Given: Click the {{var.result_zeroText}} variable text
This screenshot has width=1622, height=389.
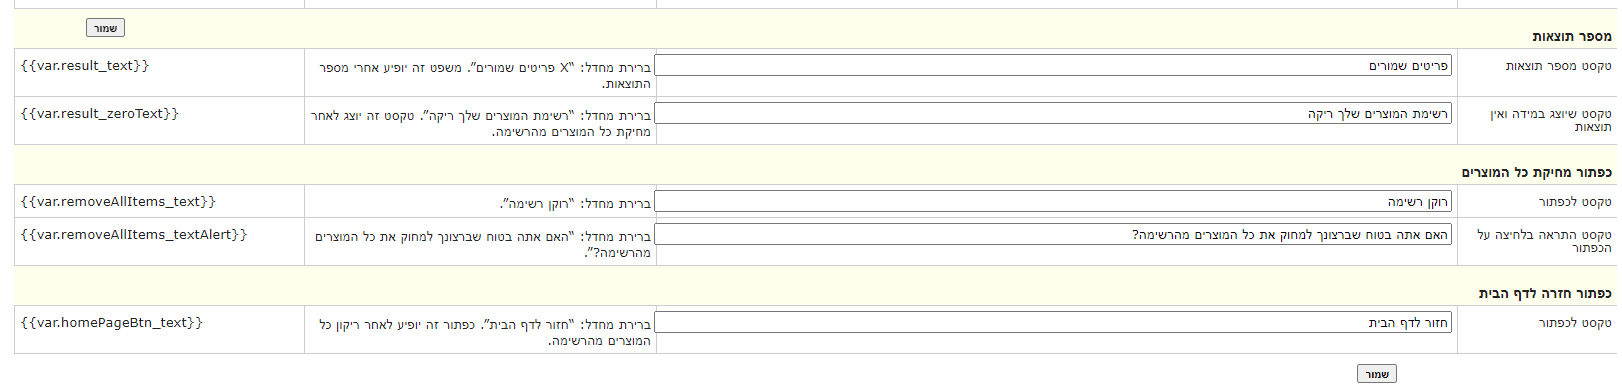Looking at the screenshot, I should [100, 114].
